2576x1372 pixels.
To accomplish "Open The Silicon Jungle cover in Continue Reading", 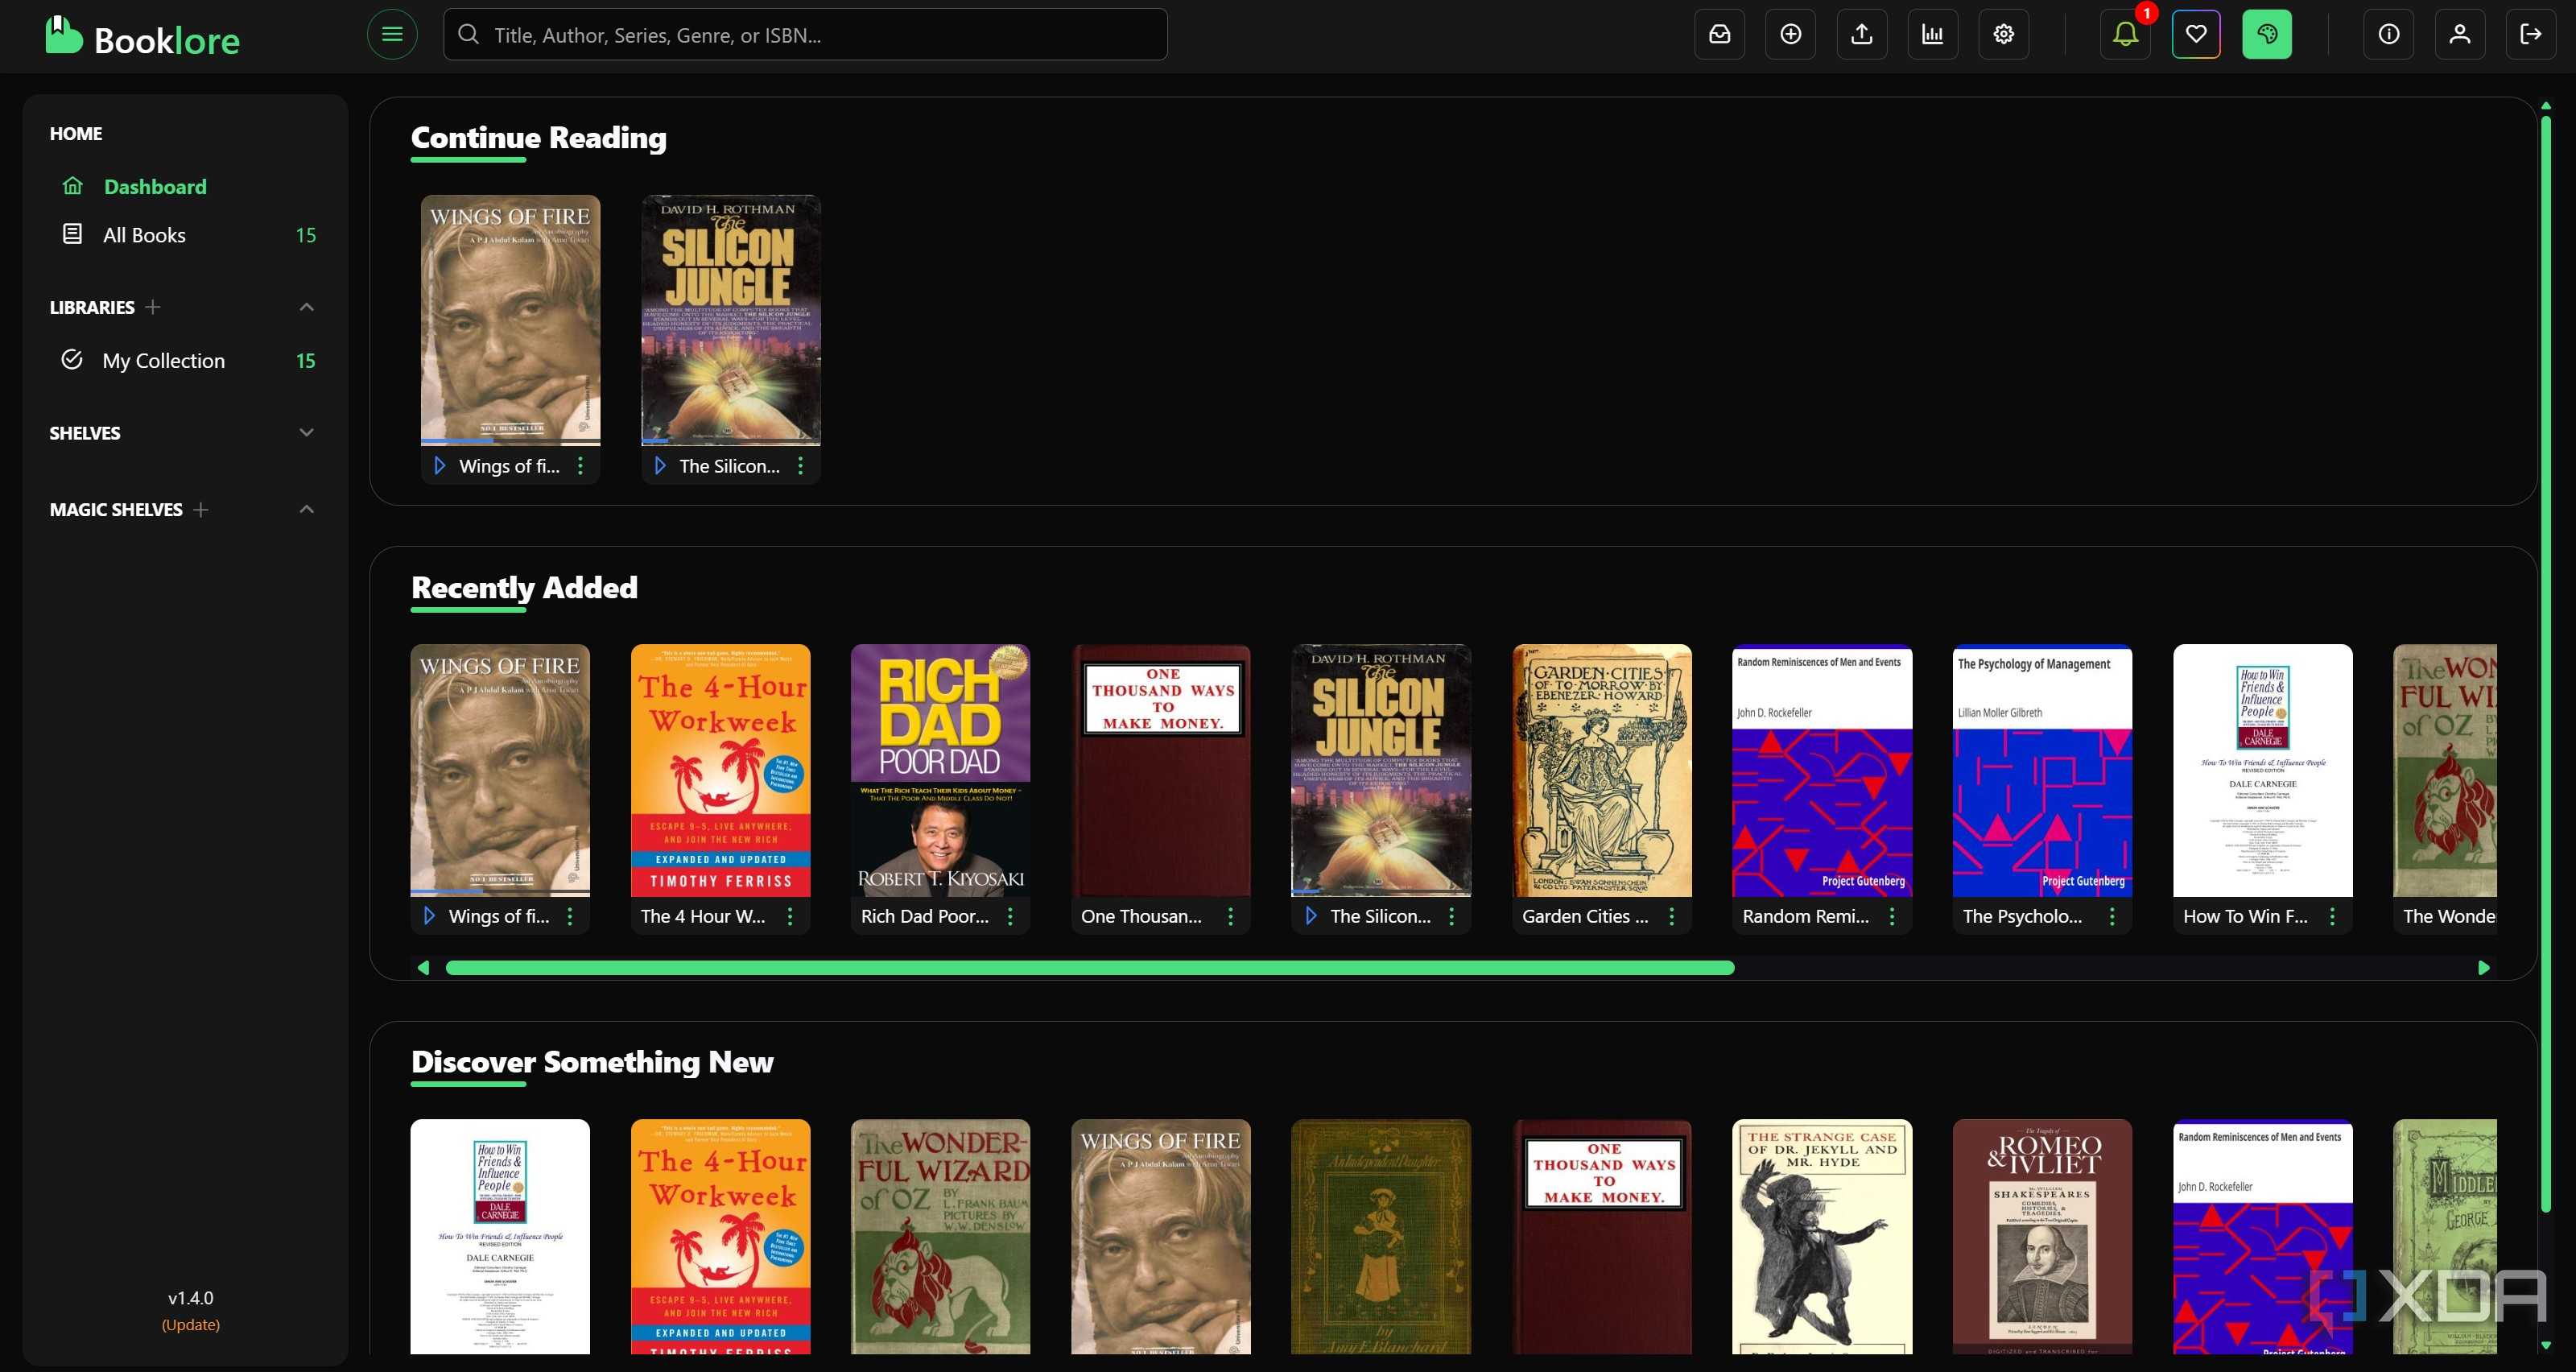I will tap(731, 320).
